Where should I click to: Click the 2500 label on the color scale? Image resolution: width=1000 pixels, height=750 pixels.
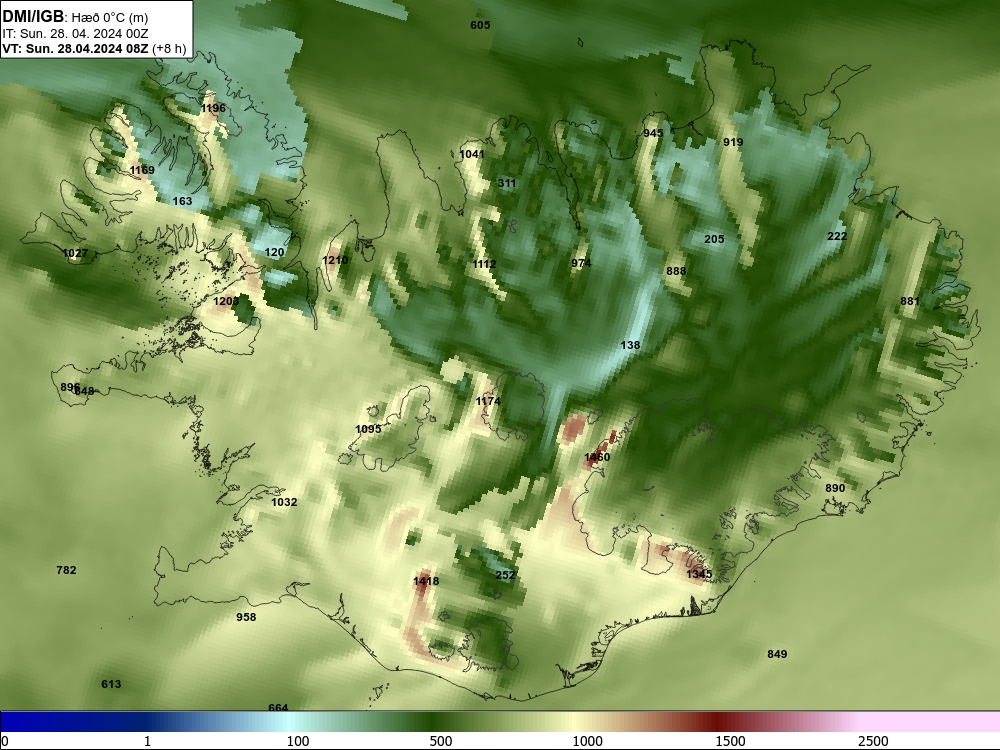[x=873, y=741]
